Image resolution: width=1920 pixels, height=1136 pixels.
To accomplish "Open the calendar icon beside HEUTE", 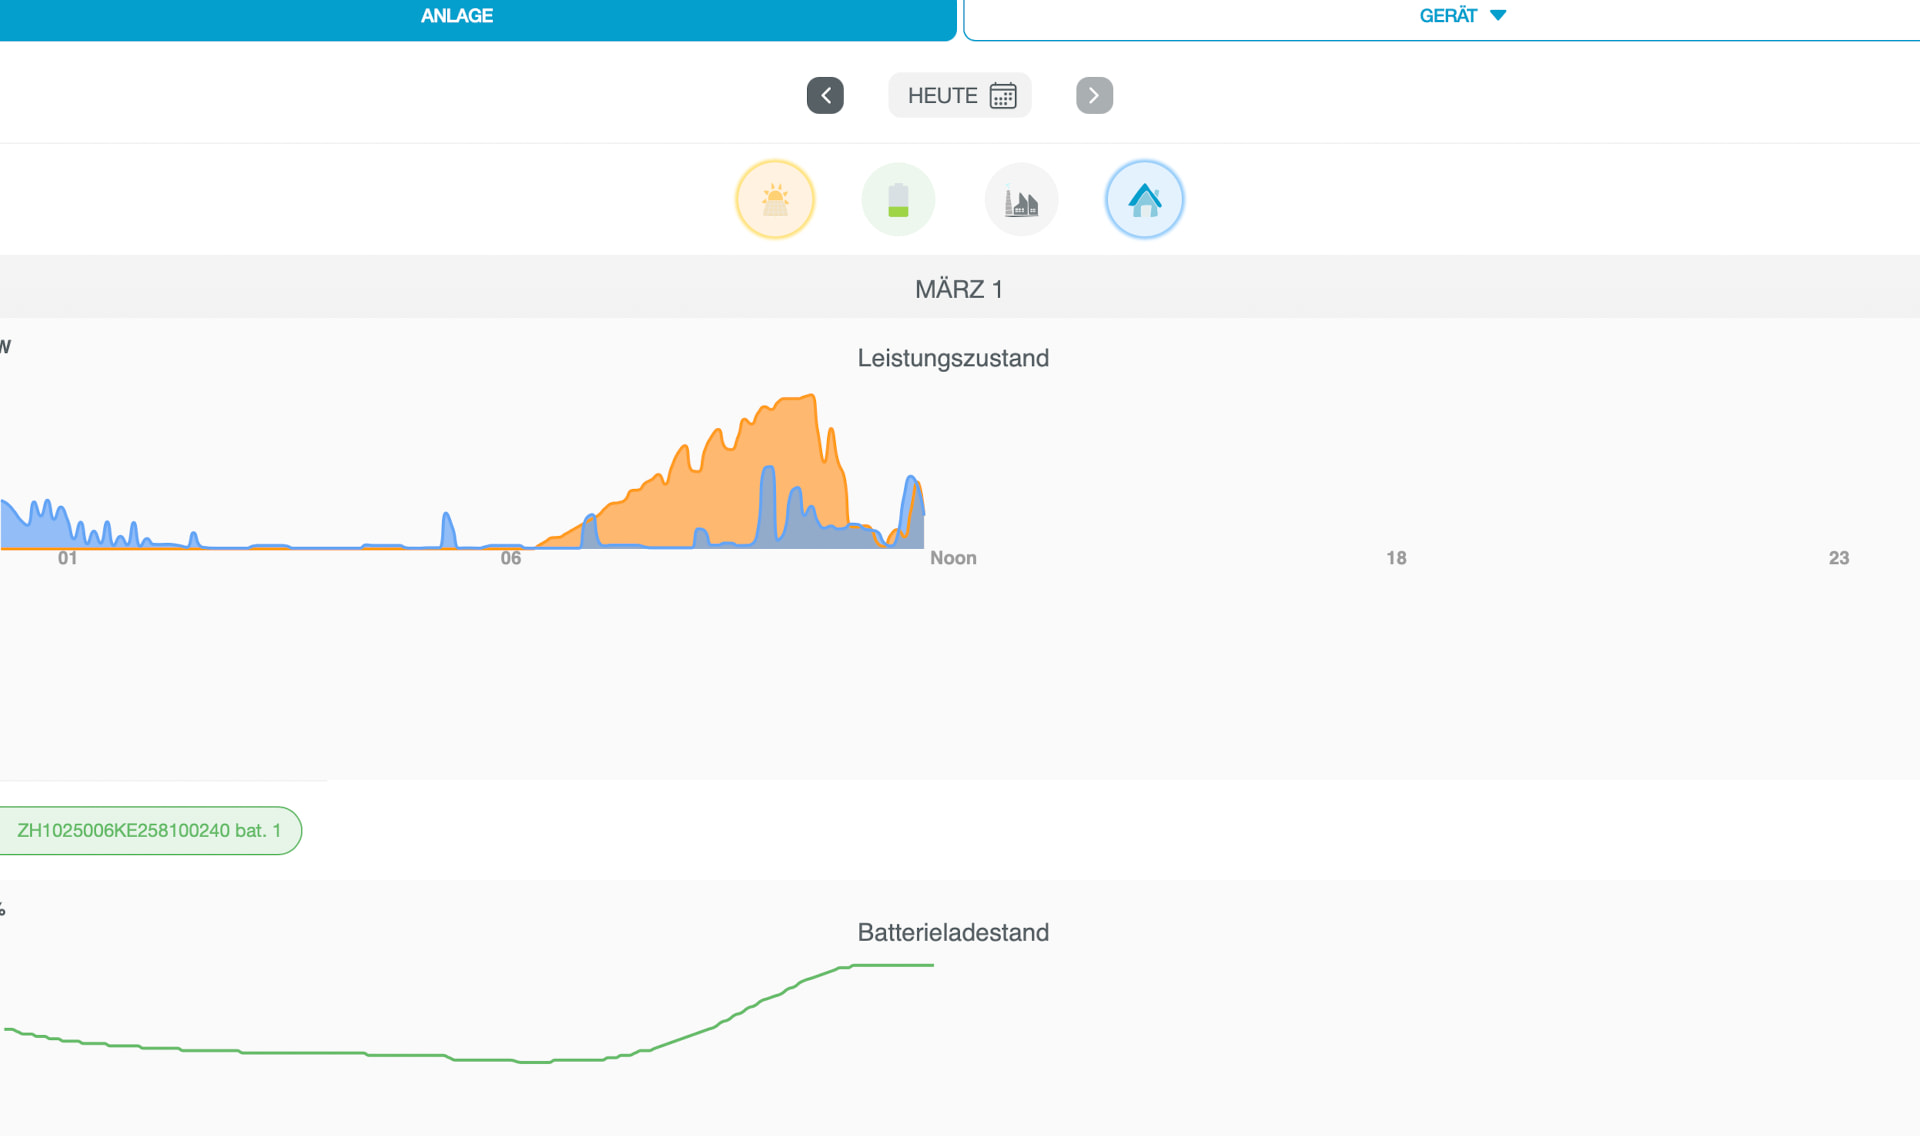I will (x=1003, y=96).
